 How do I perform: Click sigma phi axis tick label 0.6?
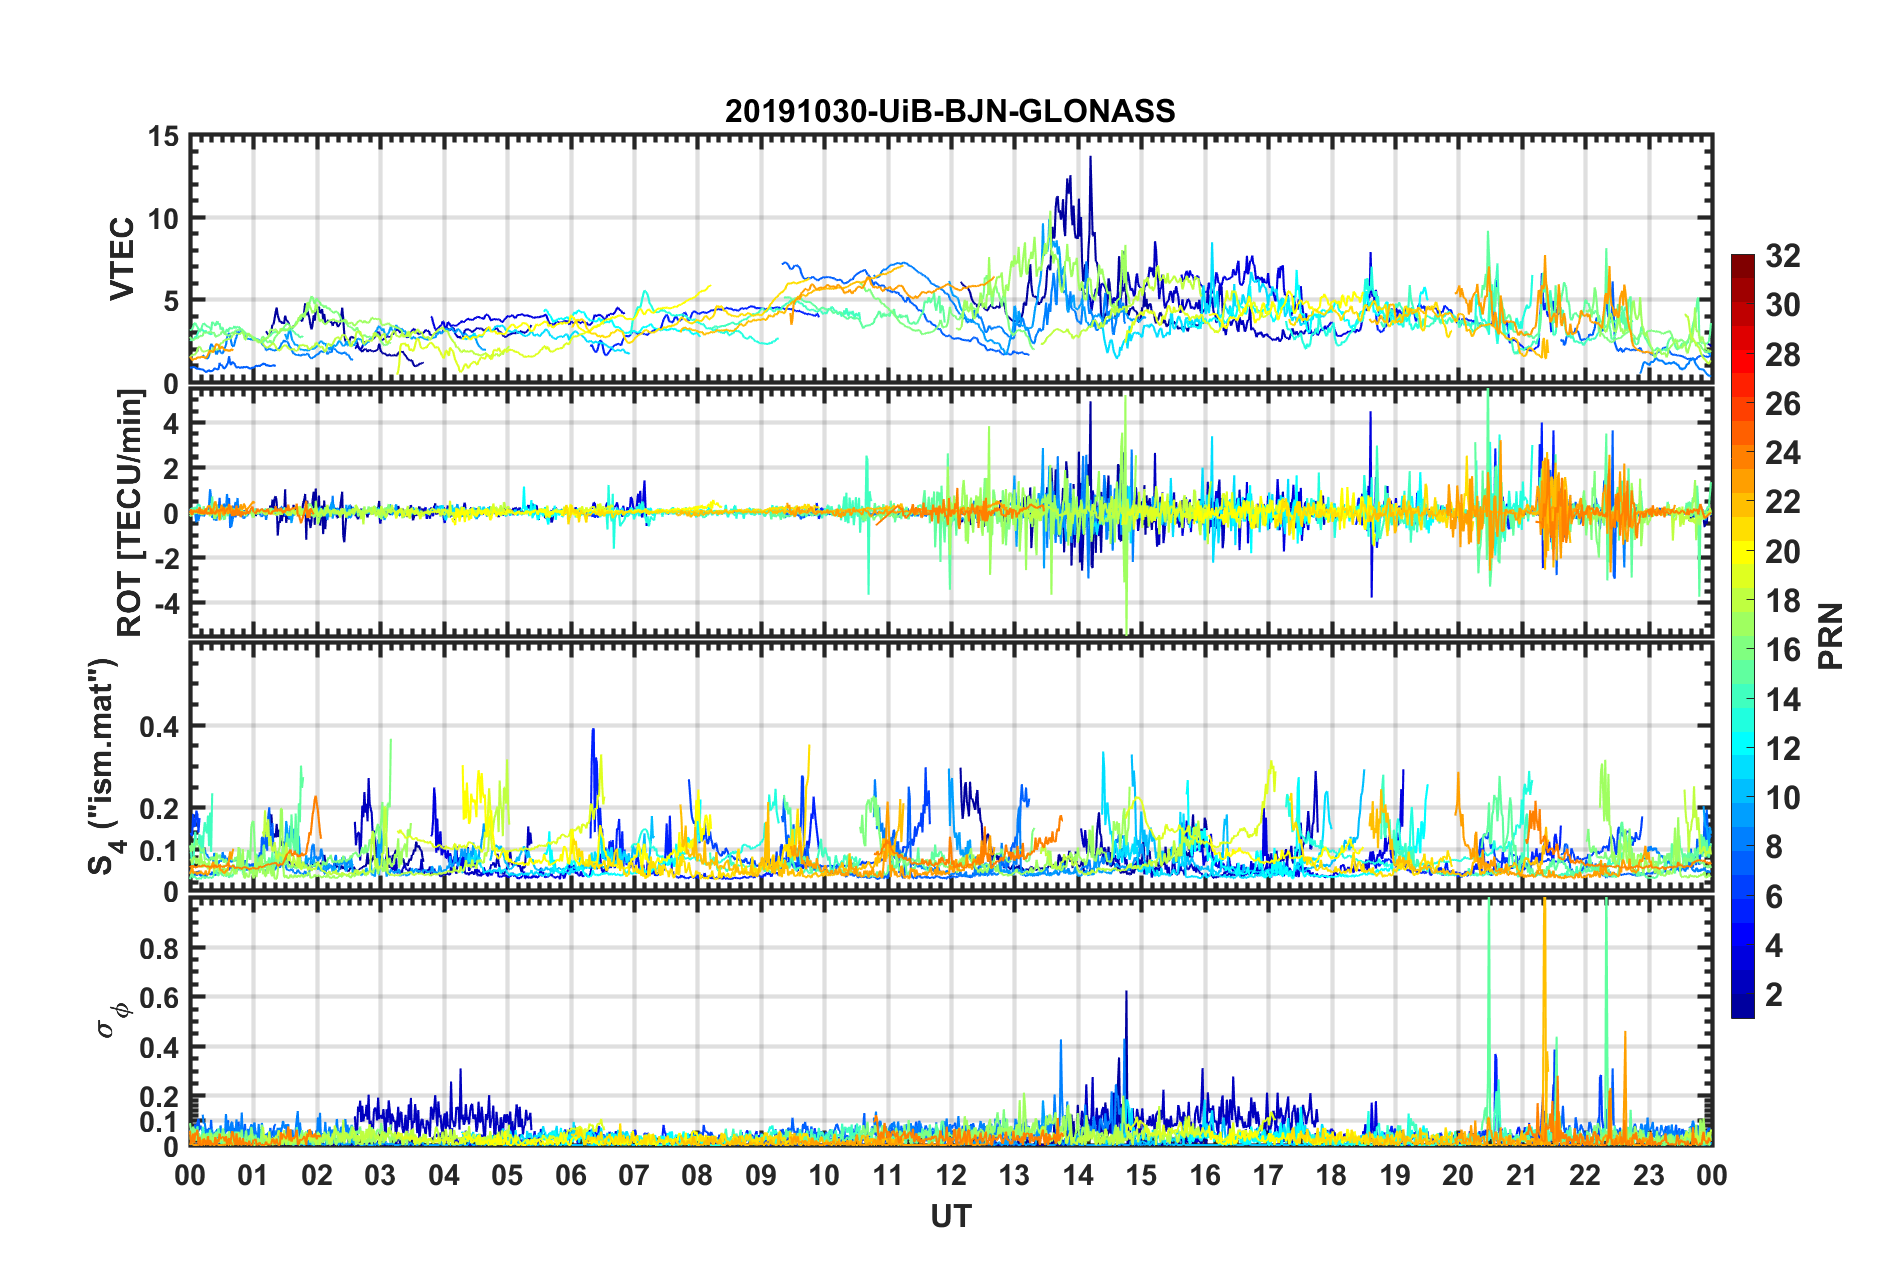pos(160,998)
